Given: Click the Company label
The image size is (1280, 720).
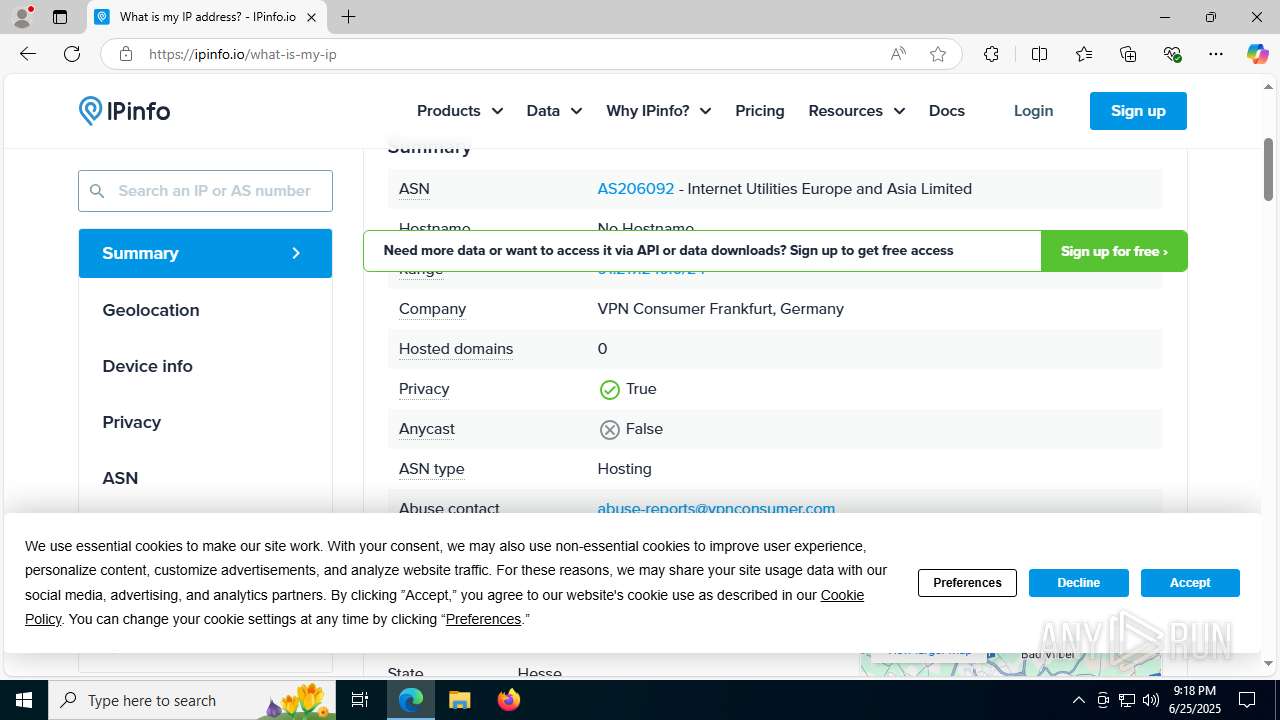Looking at the screenshot, I should coord(432,309).
